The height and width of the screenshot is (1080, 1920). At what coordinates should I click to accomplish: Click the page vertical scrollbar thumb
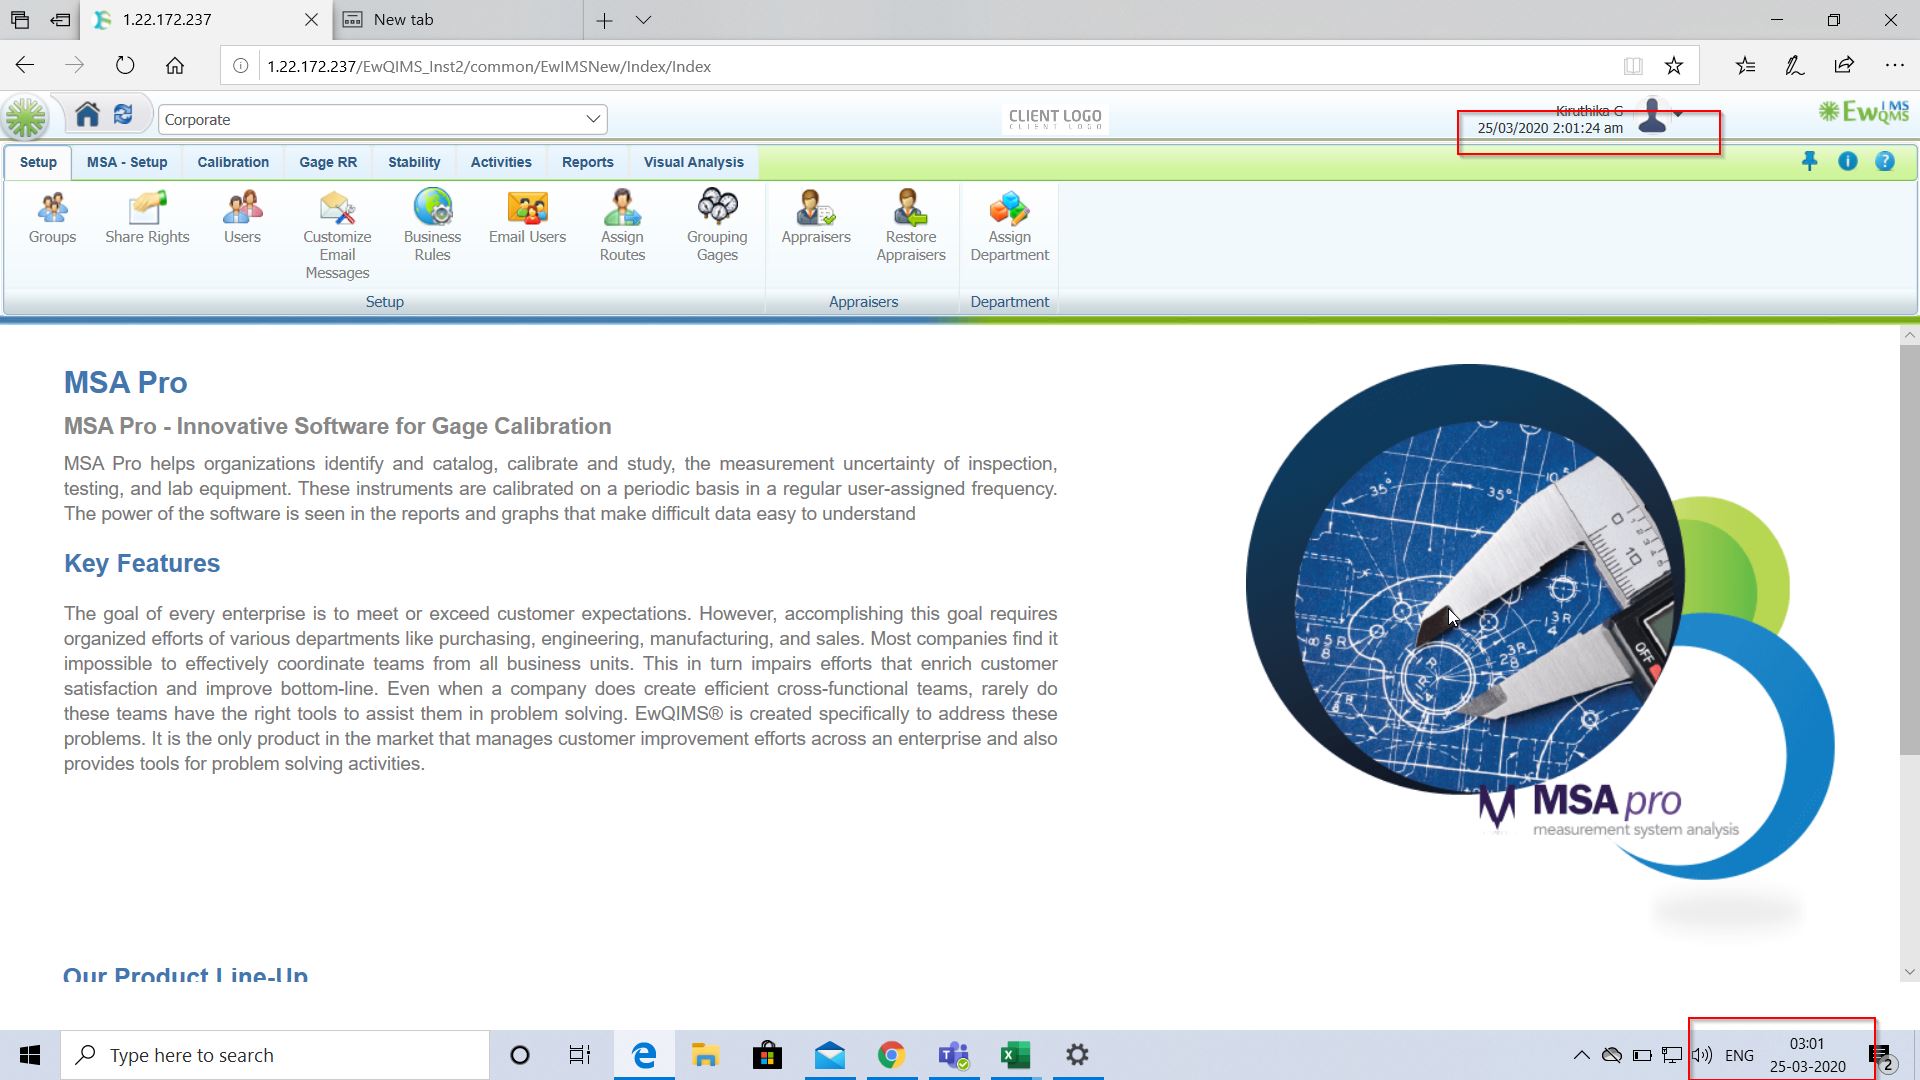point(1909,550)
